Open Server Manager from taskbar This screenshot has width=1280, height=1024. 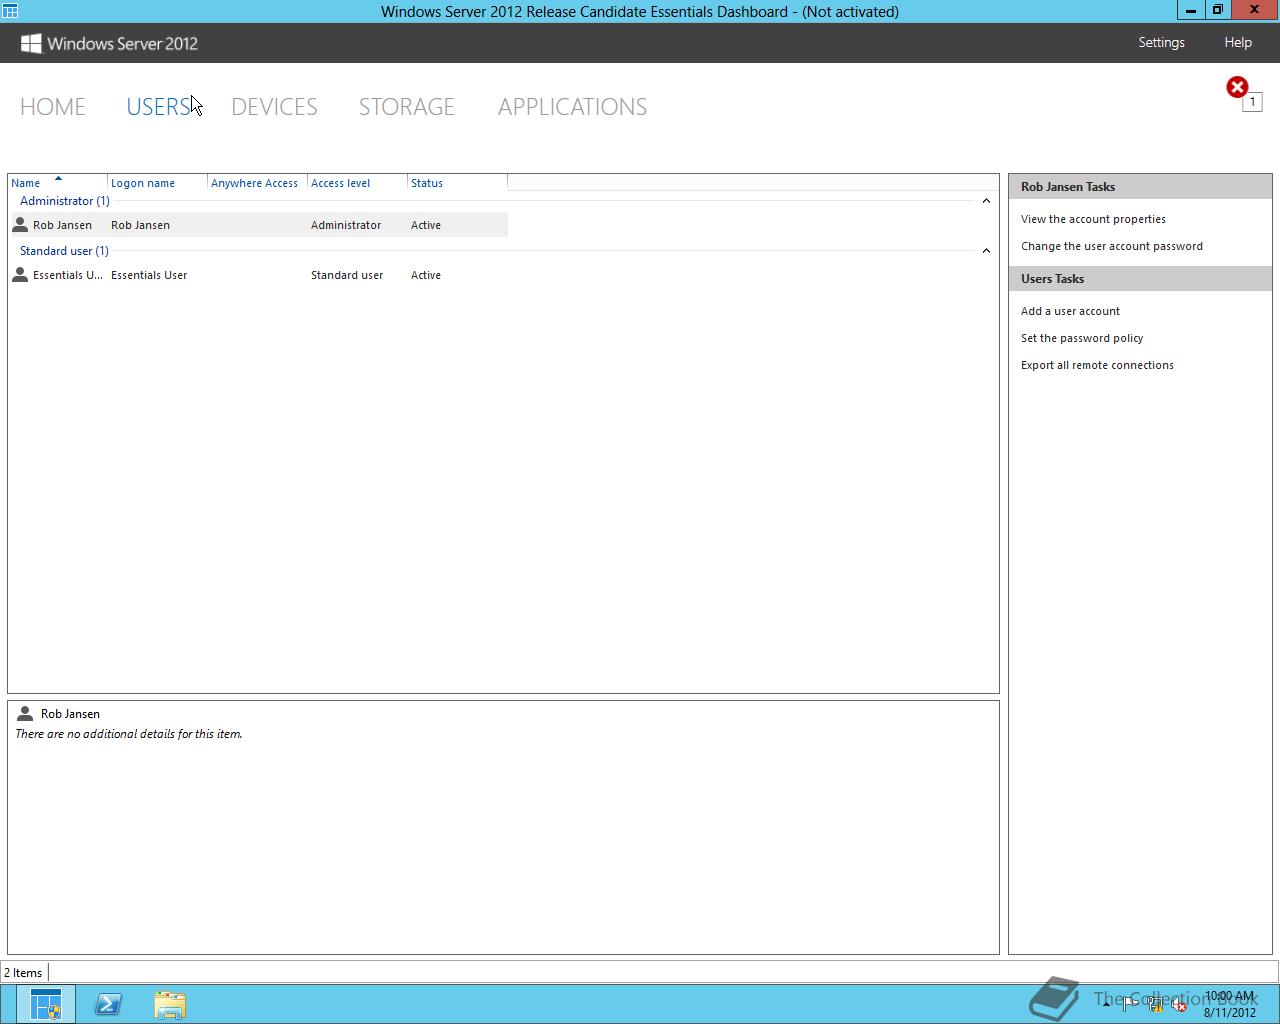45,1004
